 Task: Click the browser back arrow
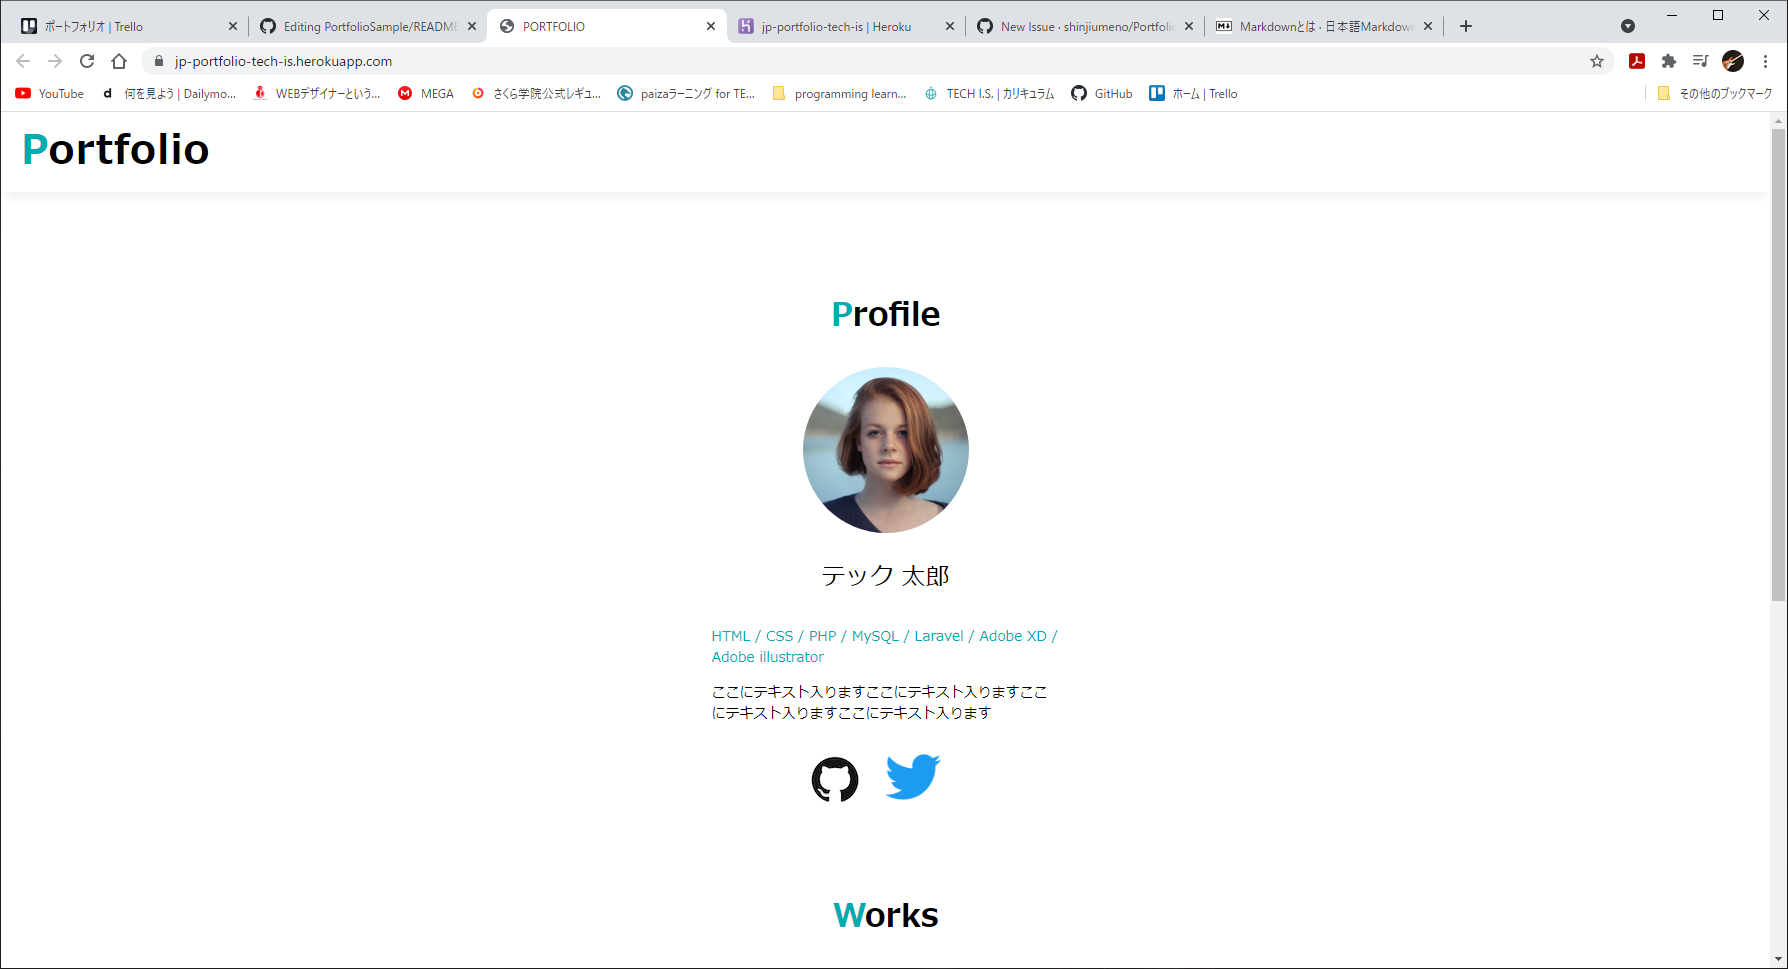[x=23, y=61]
